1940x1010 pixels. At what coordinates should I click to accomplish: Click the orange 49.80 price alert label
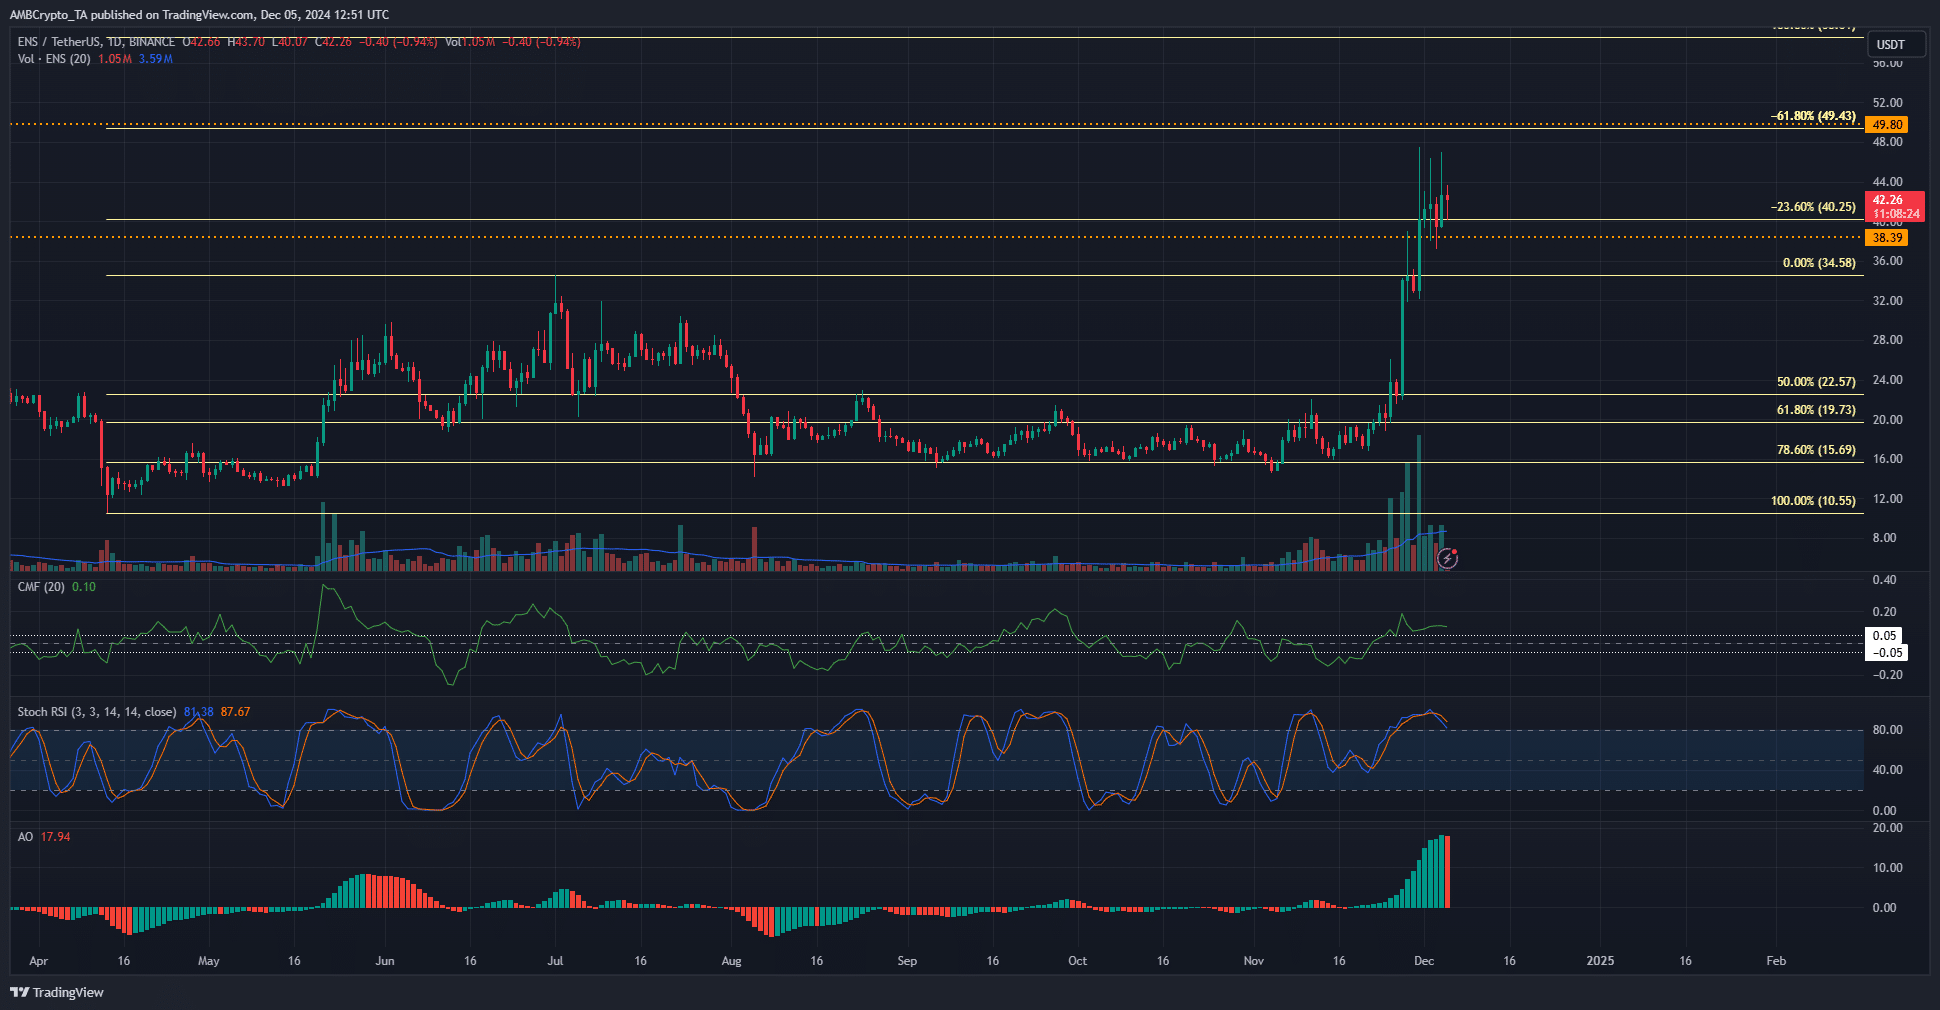coord(1887,125)
